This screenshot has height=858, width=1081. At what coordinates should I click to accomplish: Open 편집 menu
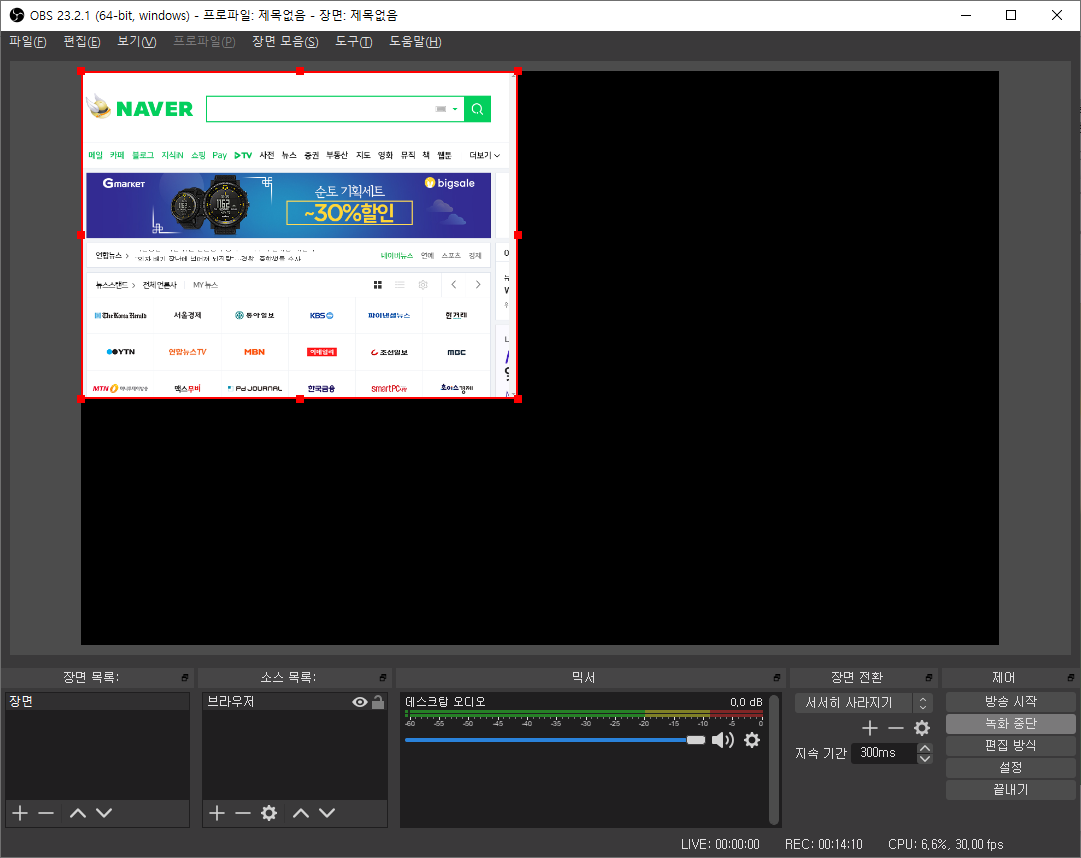click(x=81, y=41)
